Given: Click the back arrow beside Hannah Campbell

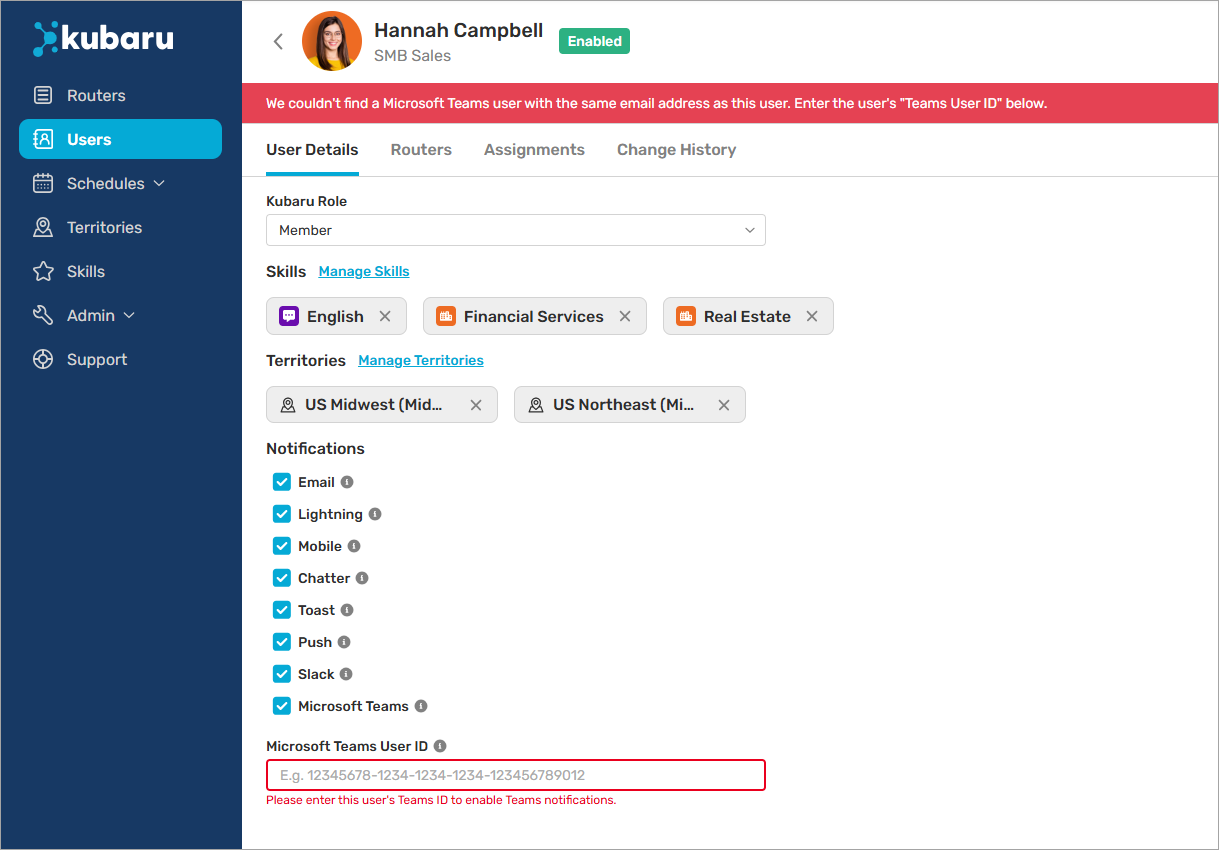Looking at the screenshot, I should coord(278,41).
